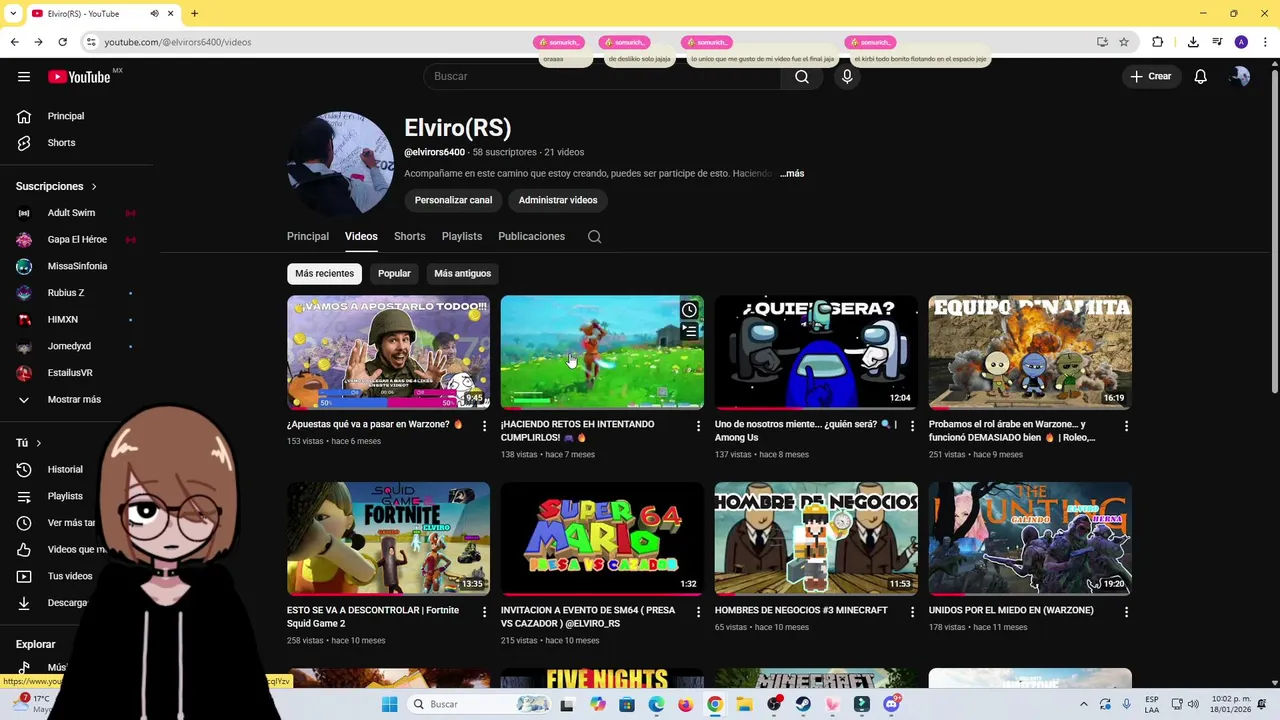Click the Crear button

[x=1151, y=77]
